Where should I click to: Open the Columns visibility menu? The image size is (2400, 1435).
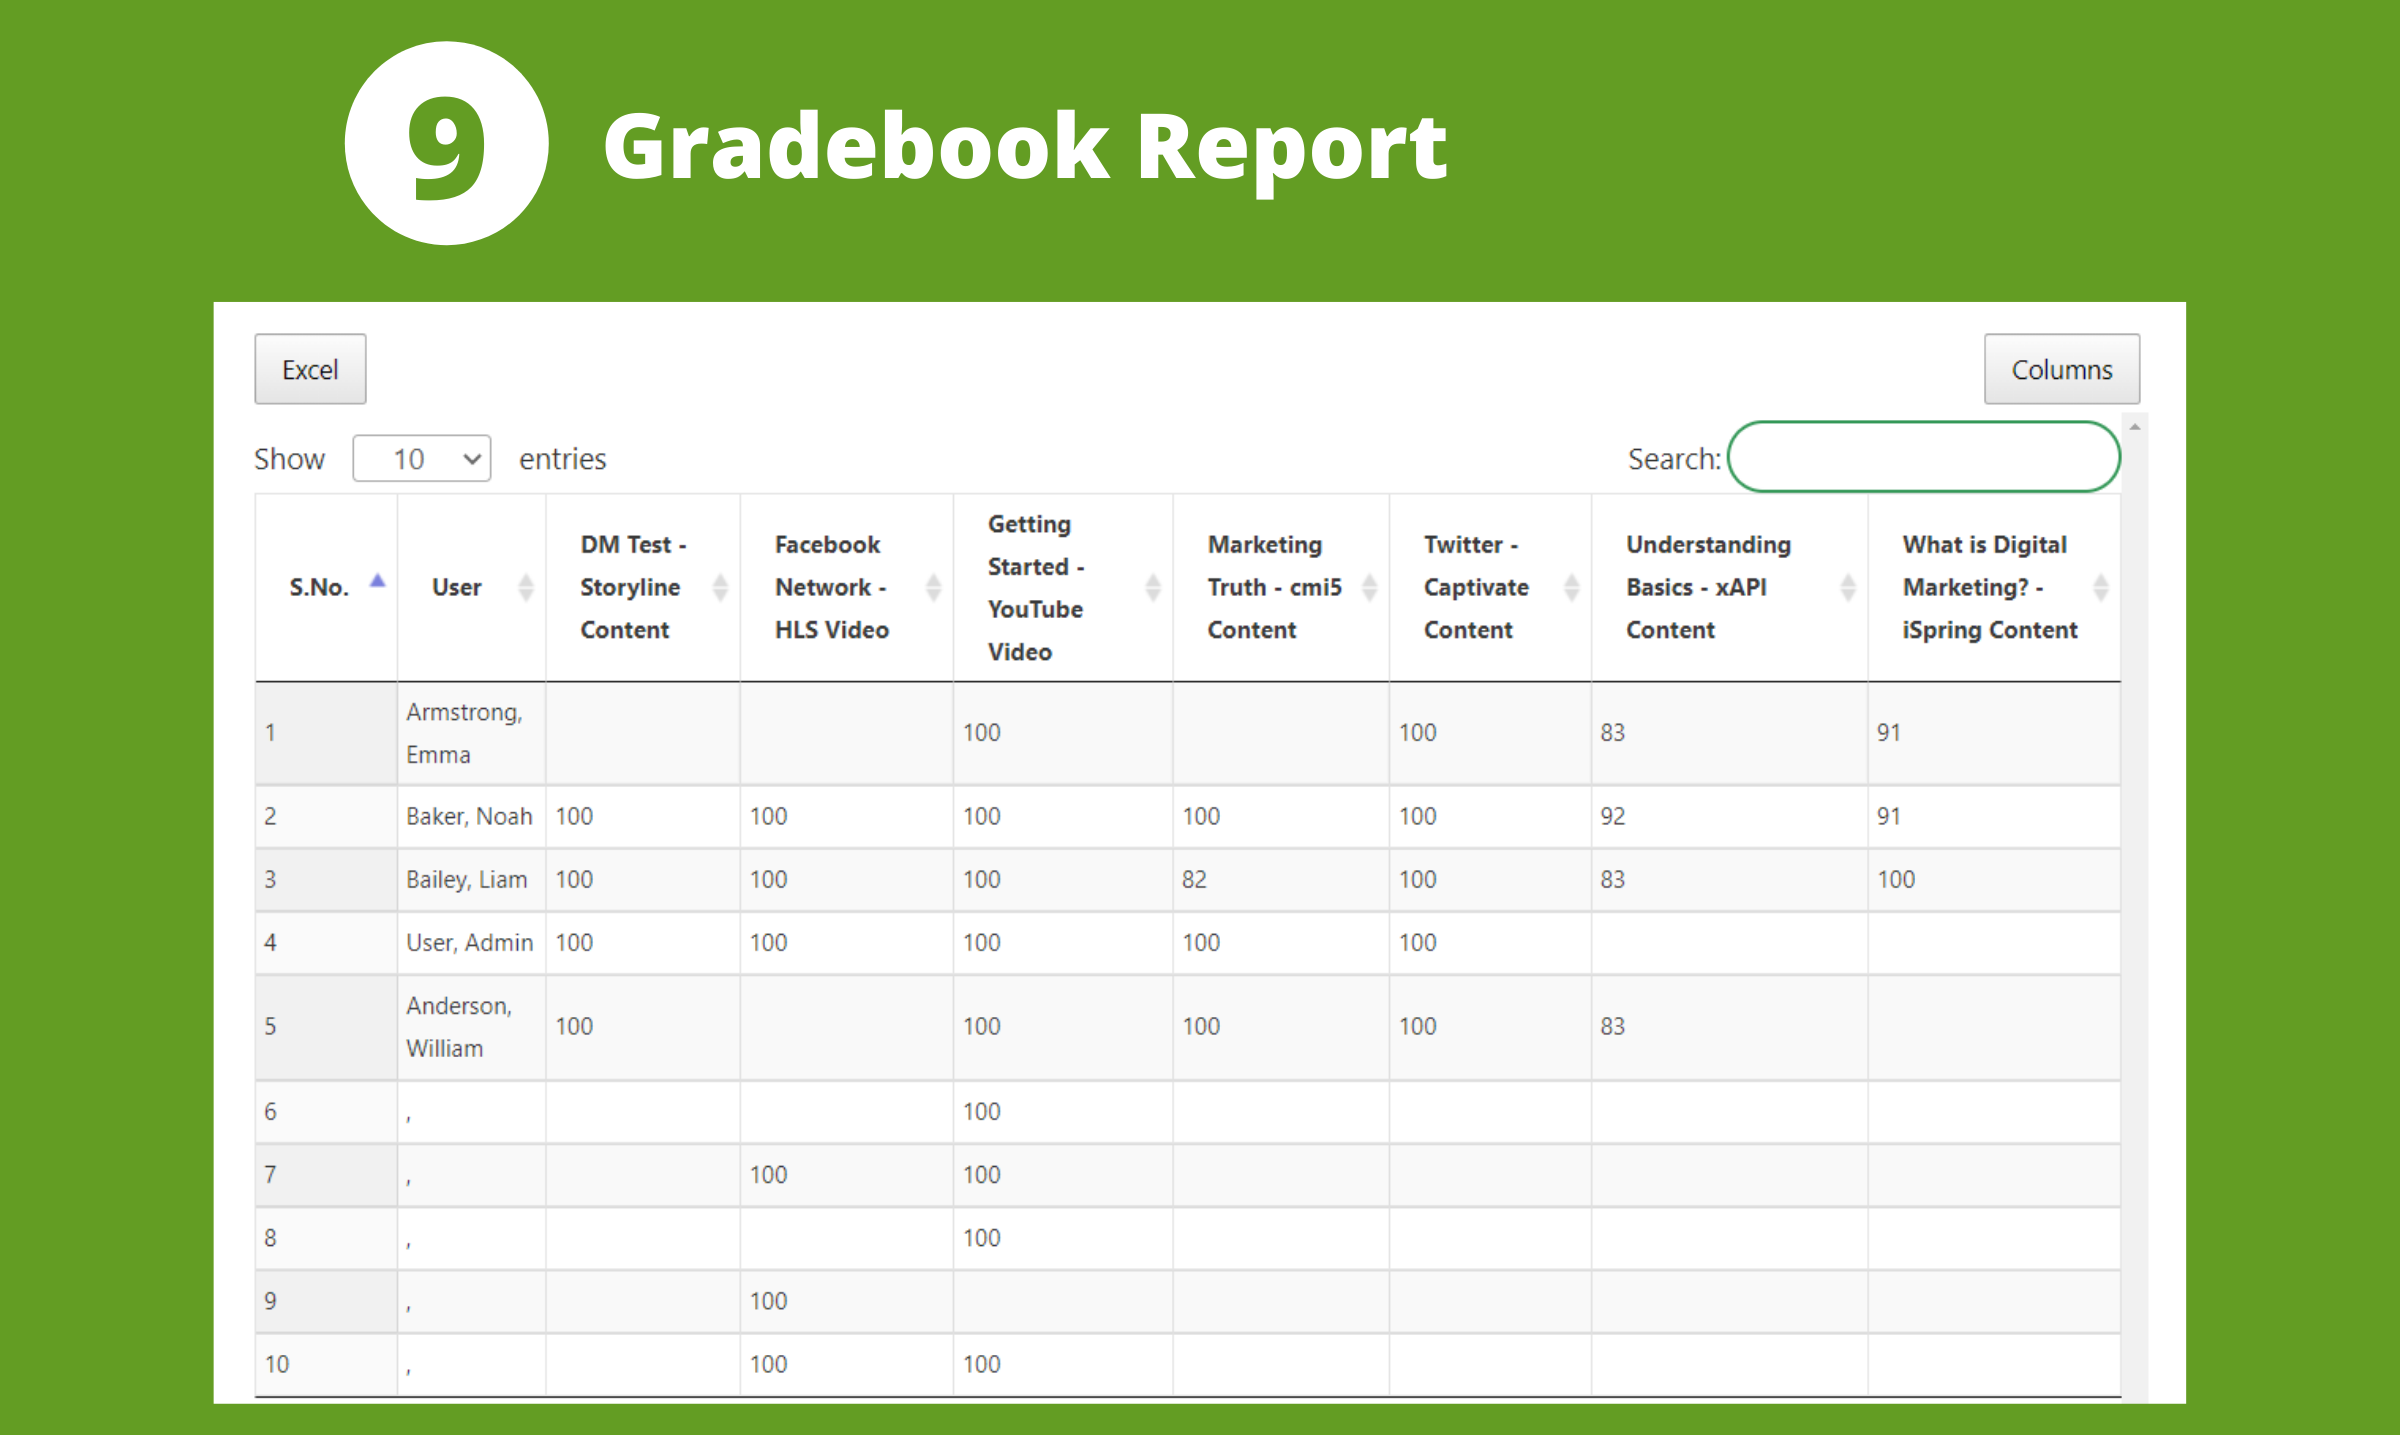click(2061, 370)
